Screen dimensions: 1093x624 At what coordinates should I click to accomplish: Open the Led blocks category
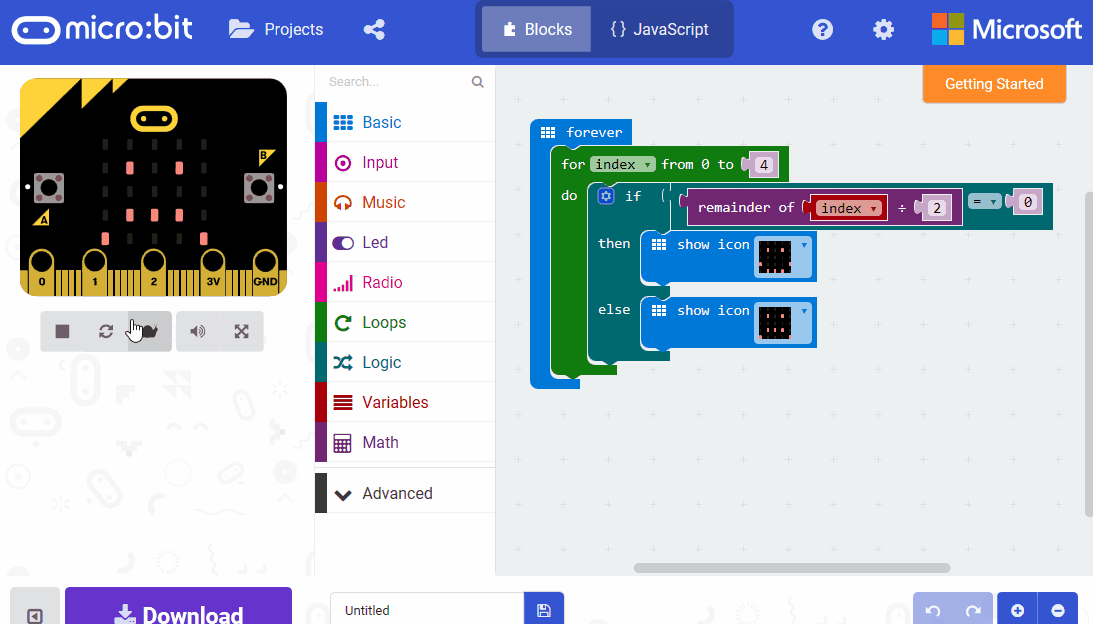click(405, 243)
